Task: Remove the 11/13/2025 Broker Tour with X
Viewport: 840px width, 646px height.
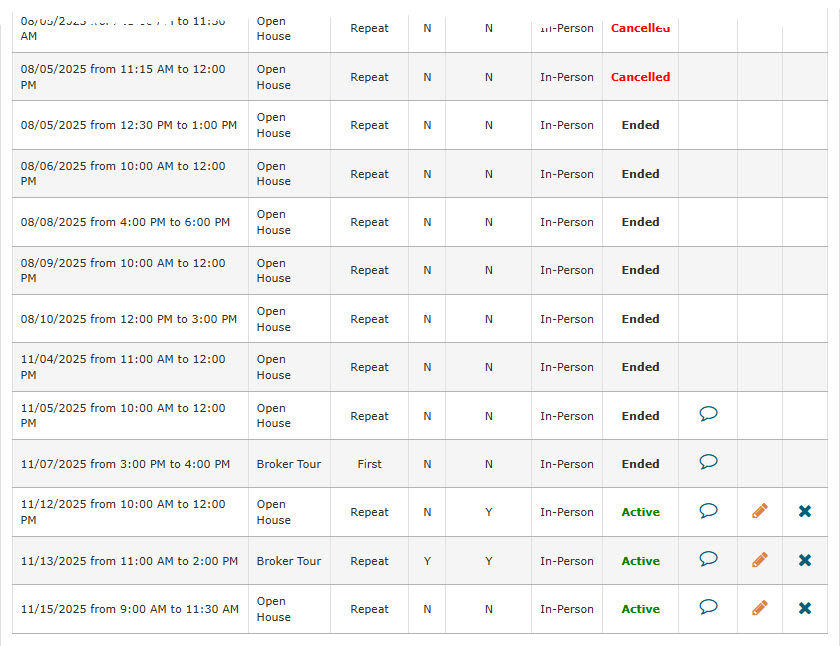Action: click(805, 560)
